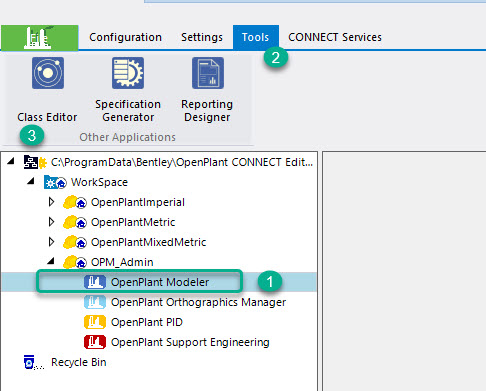Select OpenPlantImperial workspace label

138,202
